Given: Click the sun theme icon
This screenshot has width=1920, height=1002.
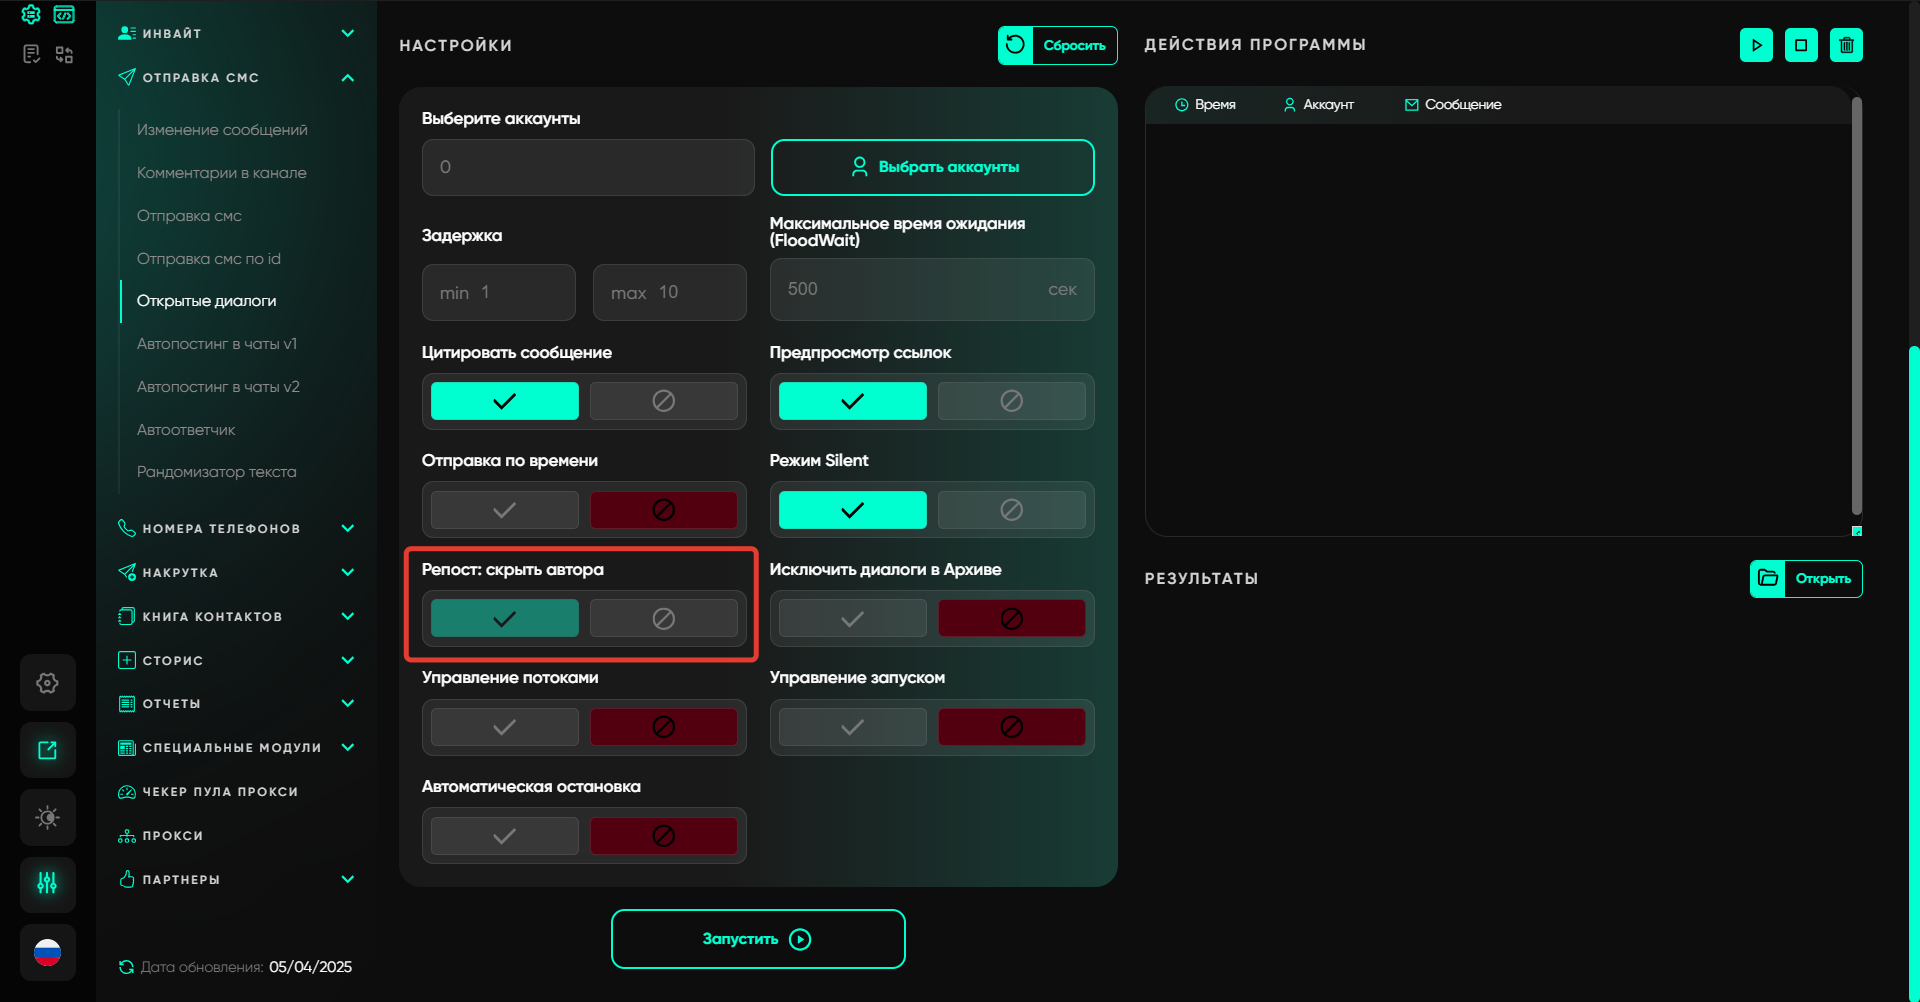Looking at the screenshot, I should tap(47, 817).
